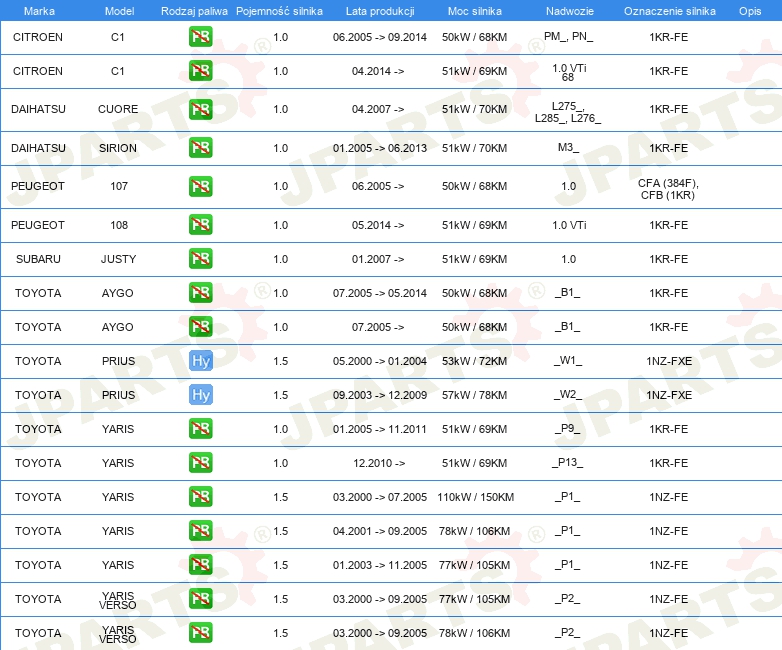Click body cell L275_, L285_, L276_
The width and height of the screenshot is (782, 650).
(568, 112)
